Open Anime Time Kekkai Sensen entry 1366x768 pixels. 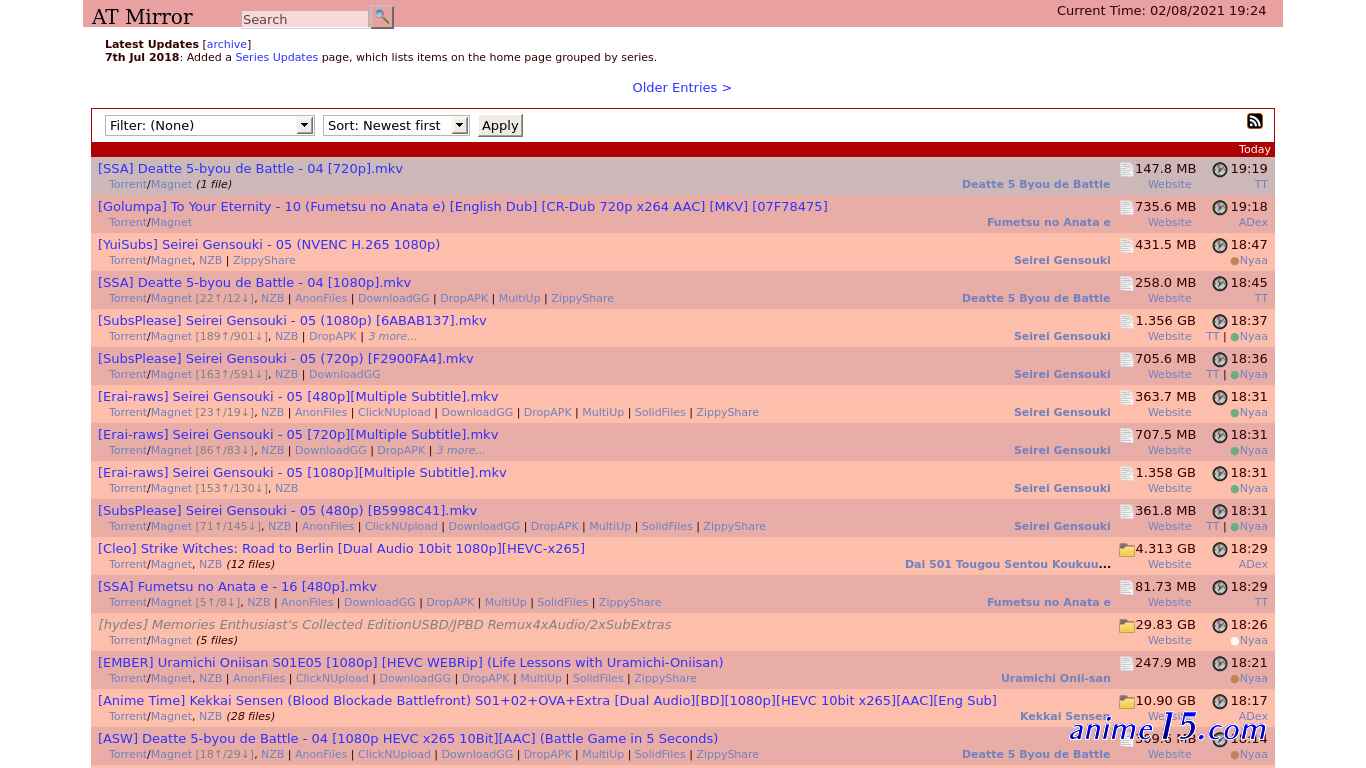coord(547,700)
